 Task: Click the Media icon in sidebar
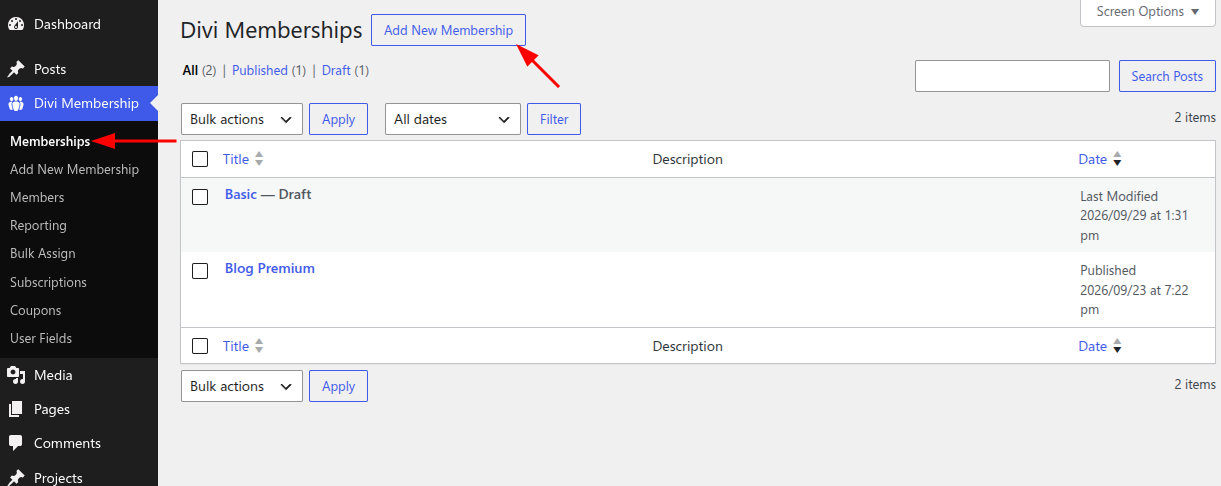coord(16,375)
